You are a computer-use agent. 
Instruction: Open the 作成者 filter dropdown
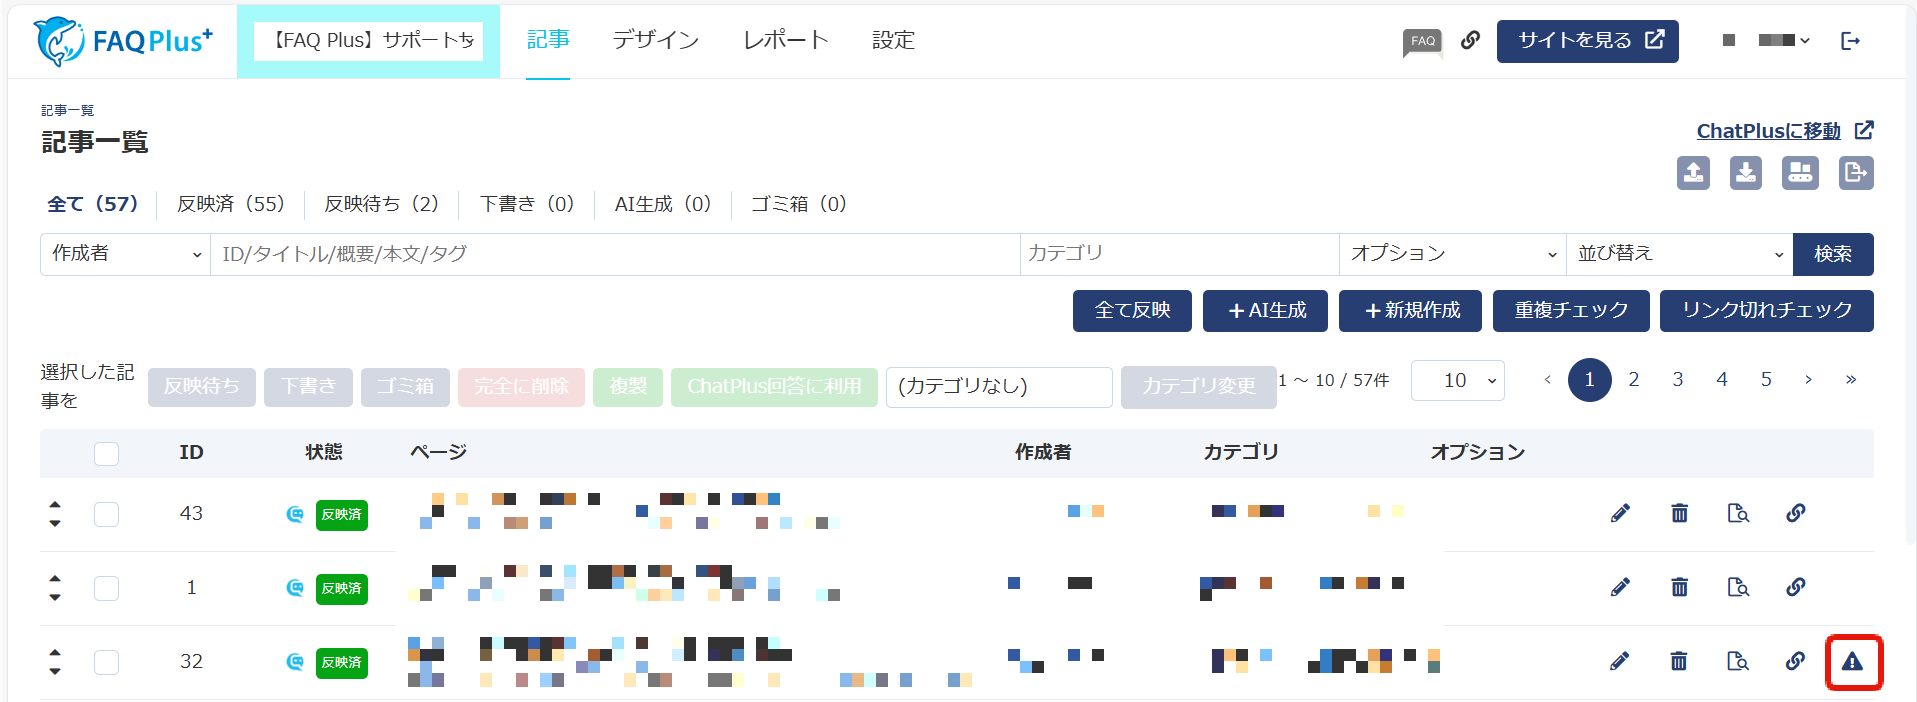(x=125, y=254)
